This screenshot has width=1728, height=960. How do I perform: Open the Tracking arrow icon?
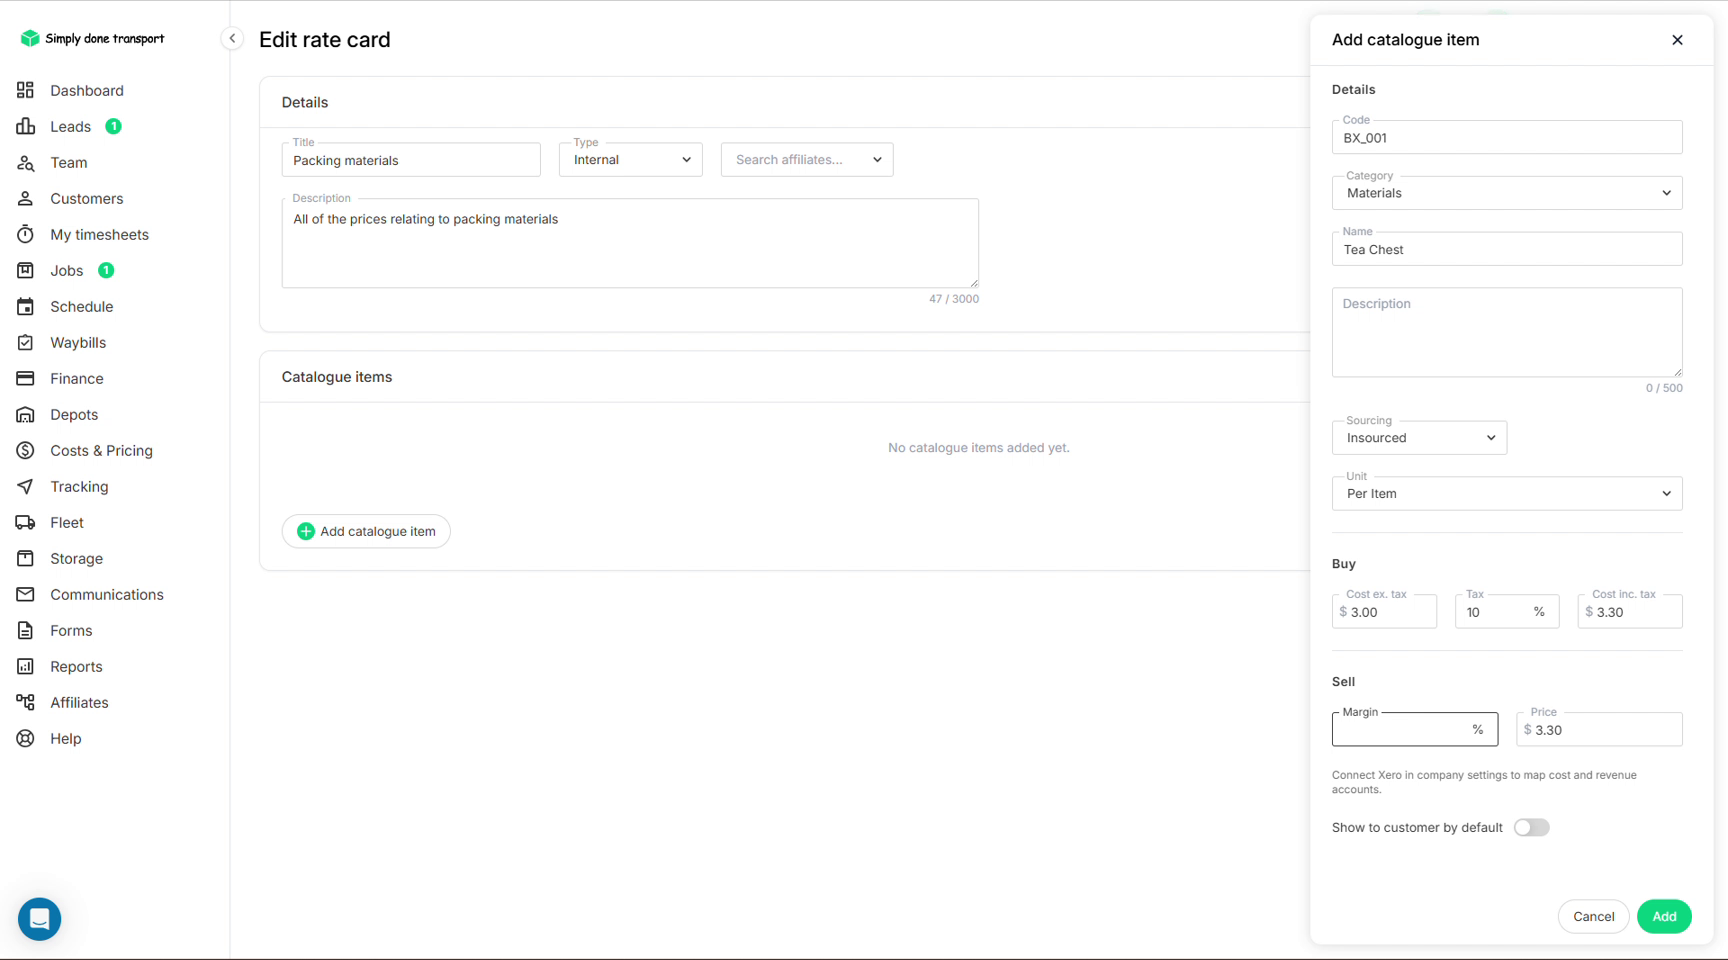pos(25,486)
